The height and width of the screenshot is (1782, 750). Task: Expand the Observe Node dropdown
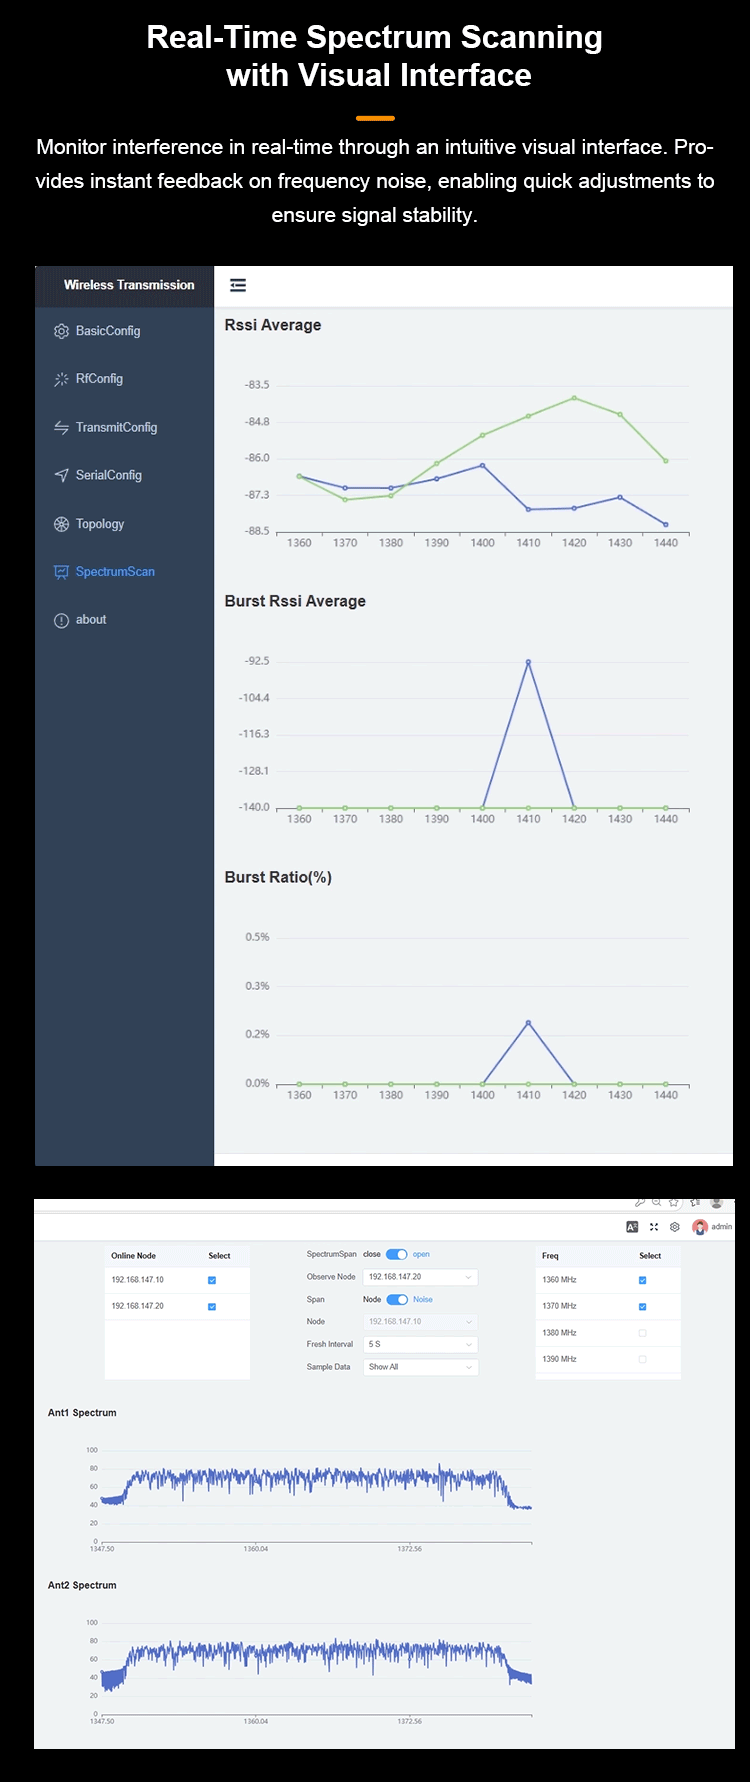pyautogui.click(x=420, y=1277)
